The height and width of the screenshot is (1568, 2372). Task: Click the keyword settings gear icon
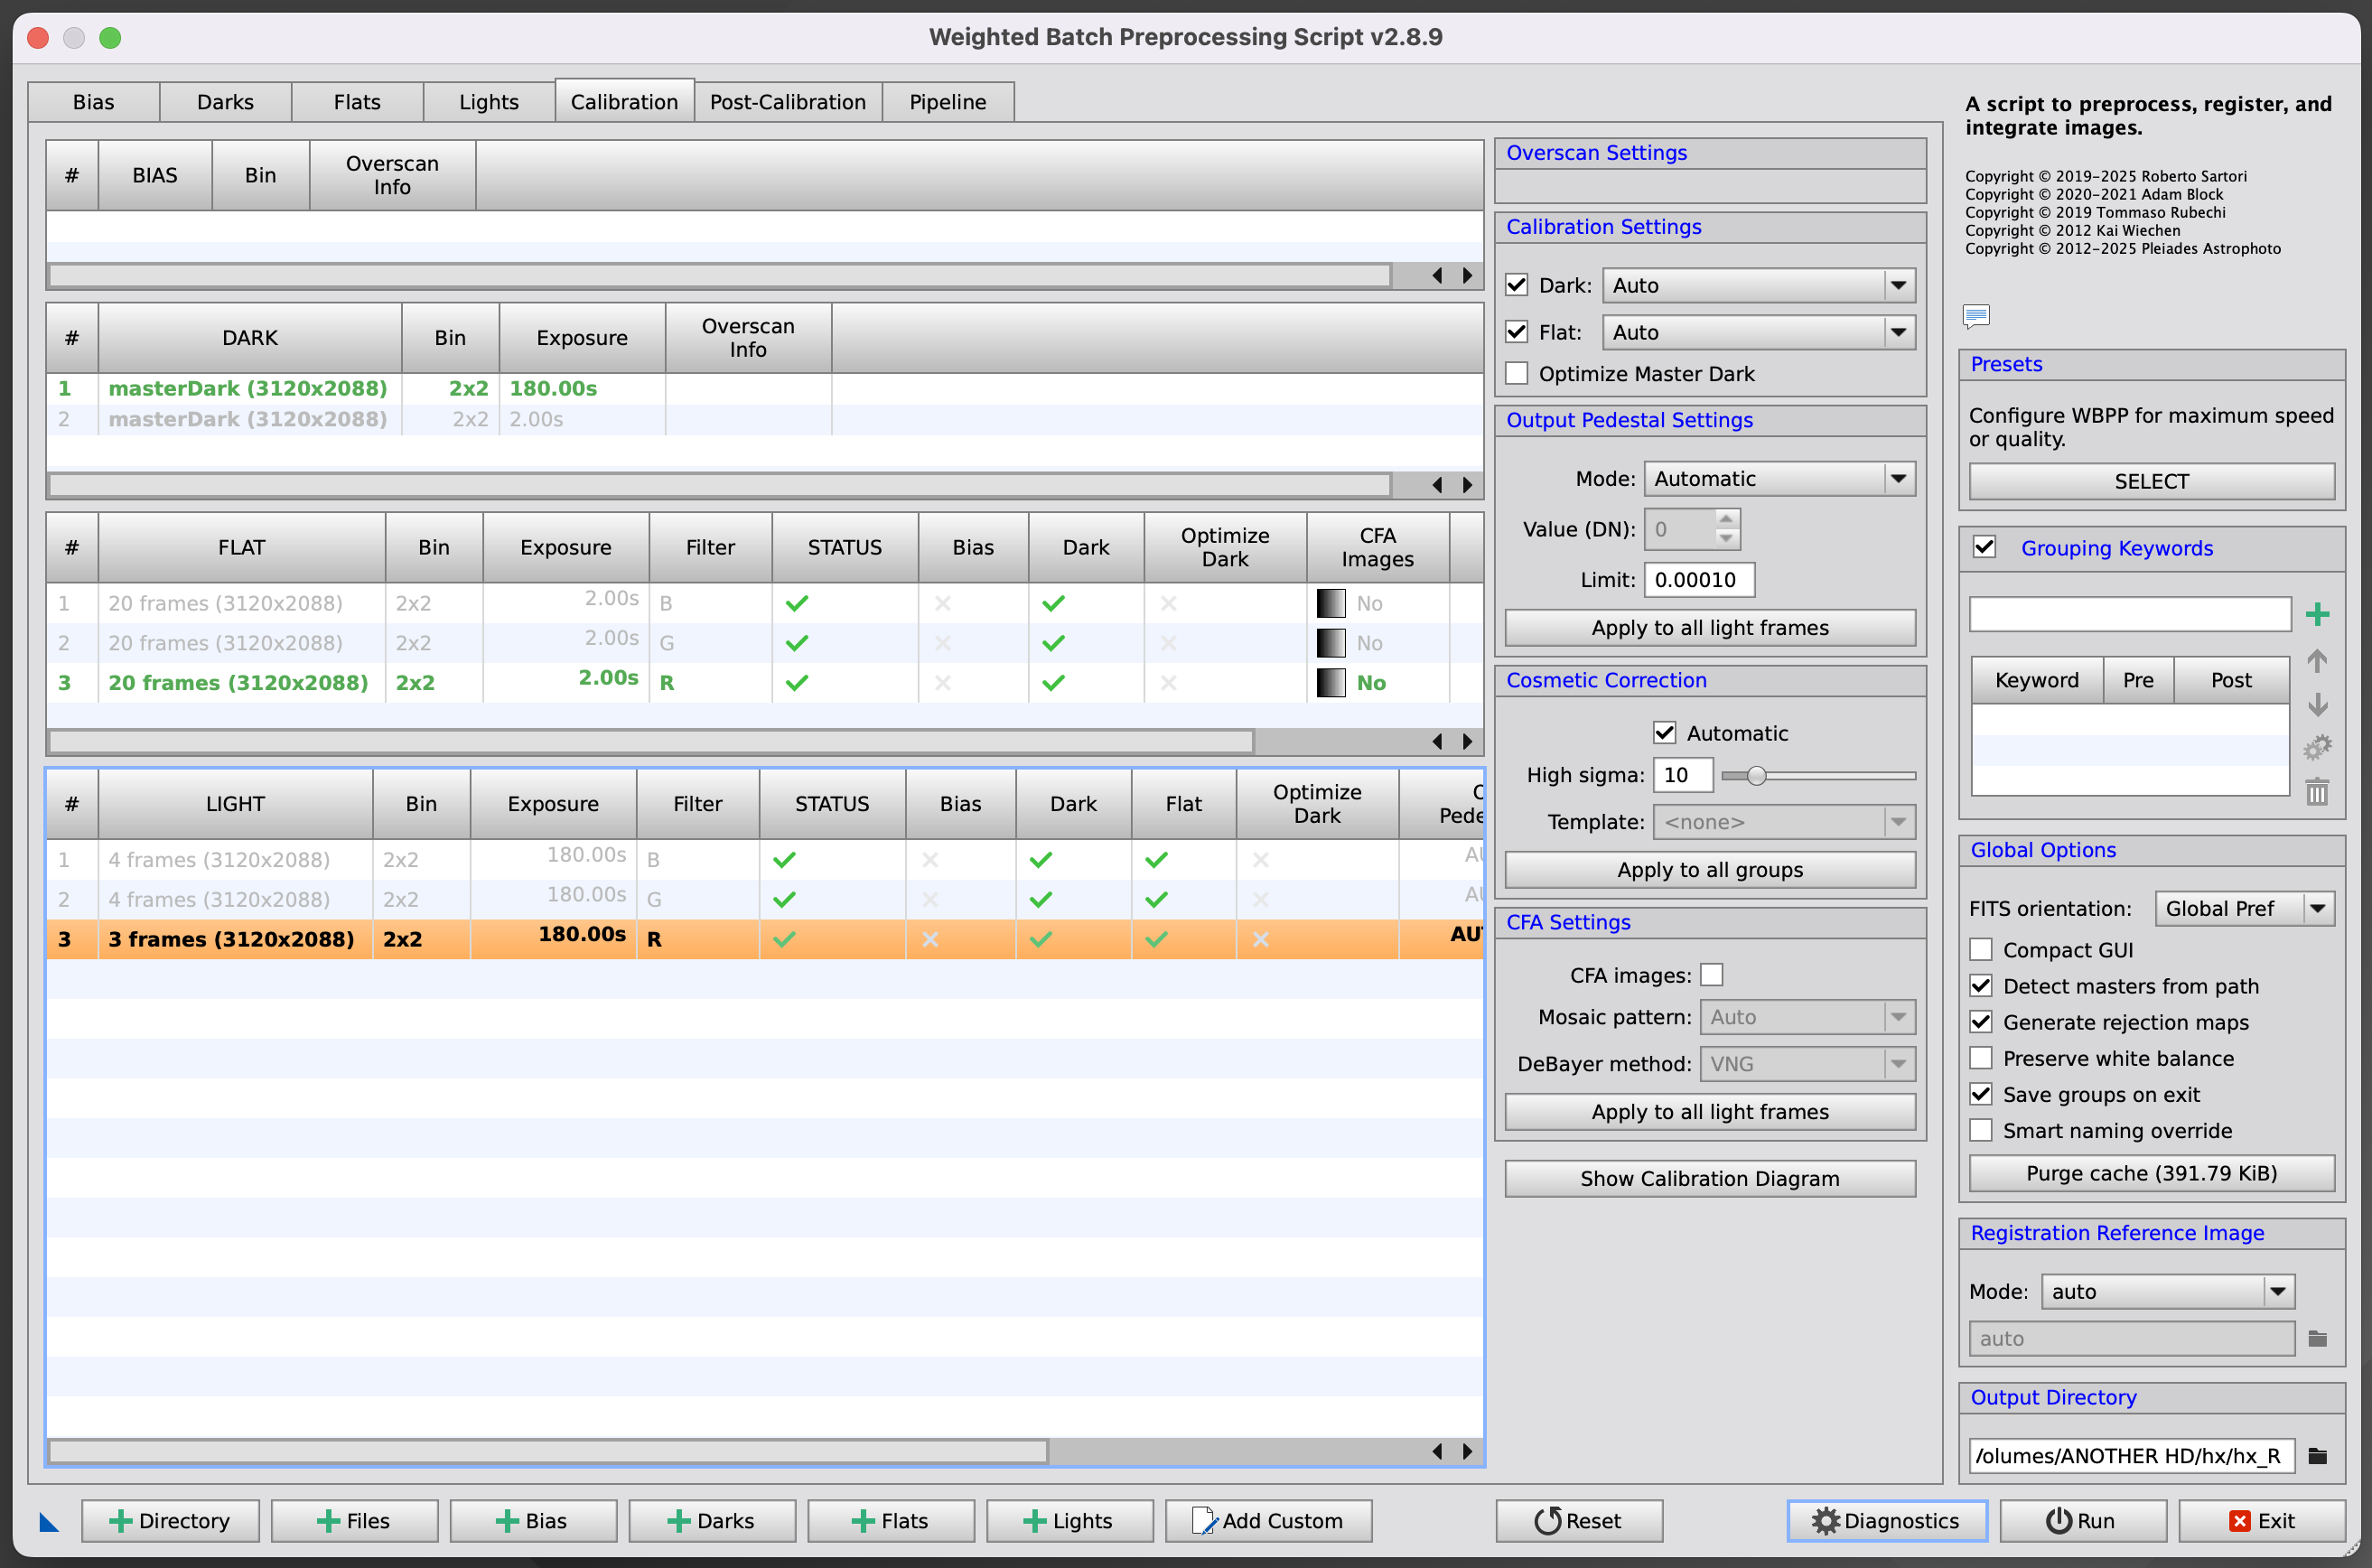tap(2317, 747)
